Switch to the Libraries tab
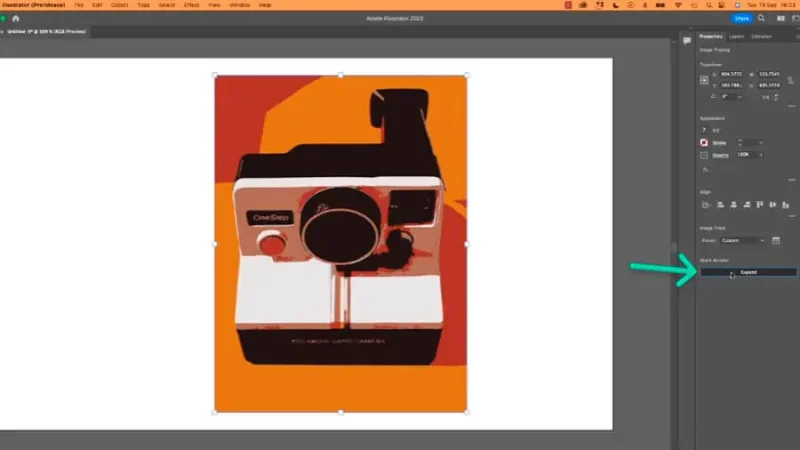Screen dimensions: 800x450 tap(761, 37)
